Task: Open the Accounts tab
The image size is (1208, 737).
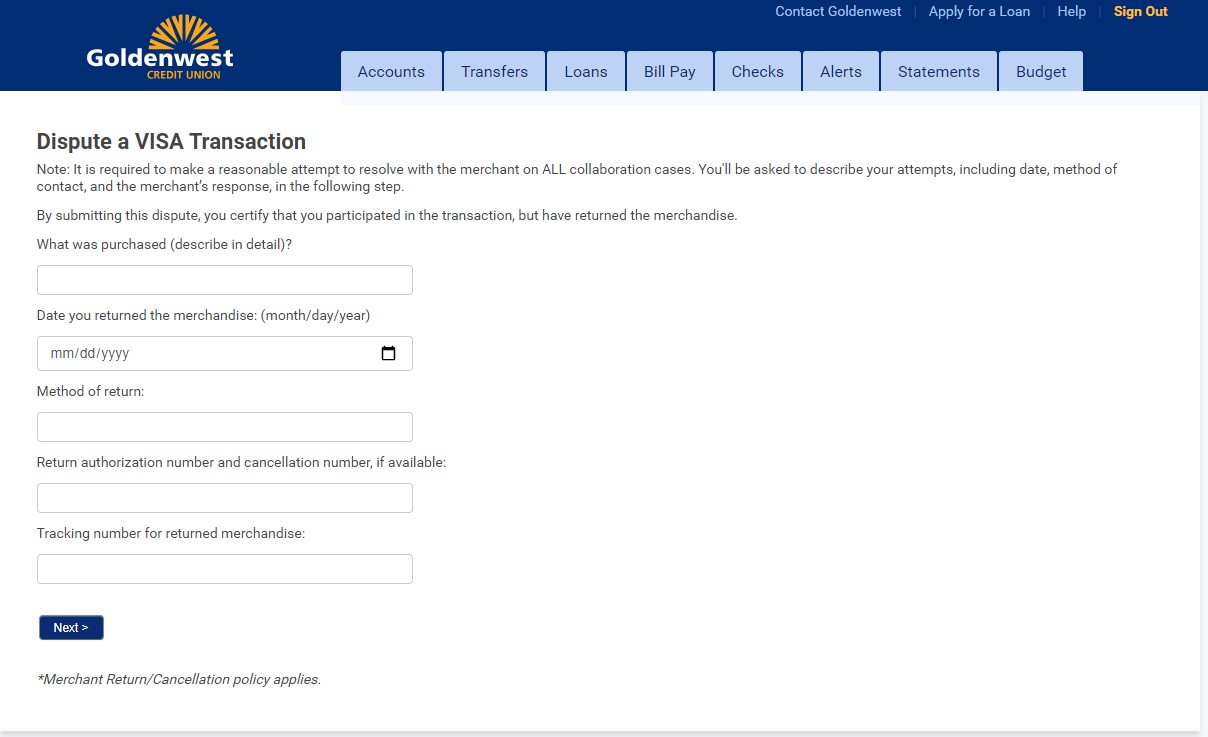Action: tap(391, 72)
